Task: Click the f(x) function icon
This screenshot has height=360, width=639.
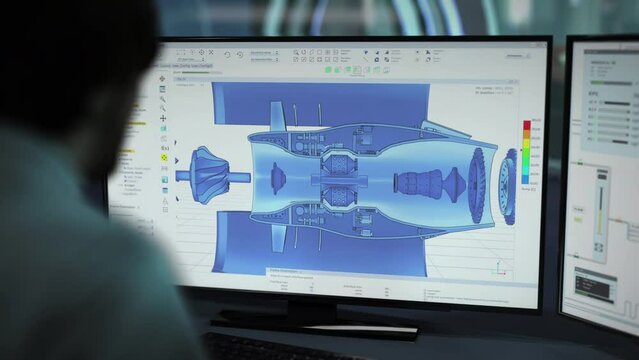Action: pos(165,148)
